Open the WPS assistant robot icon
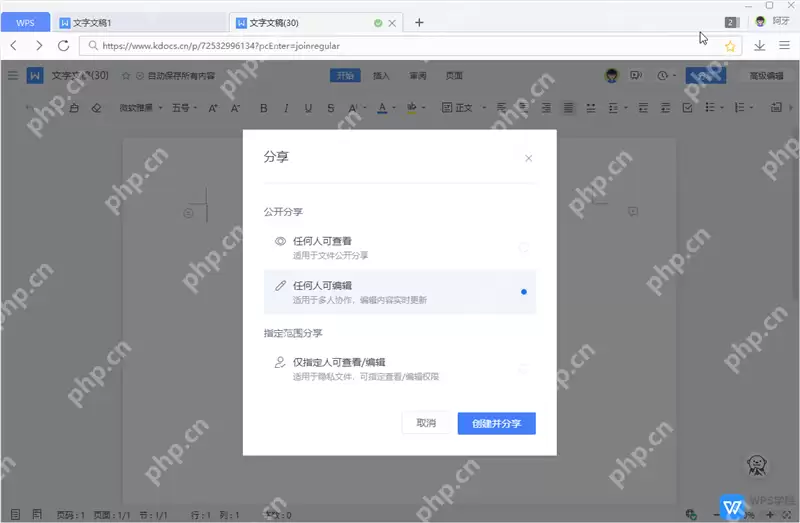This screenshot has height=523, width=800. [757, 465]
